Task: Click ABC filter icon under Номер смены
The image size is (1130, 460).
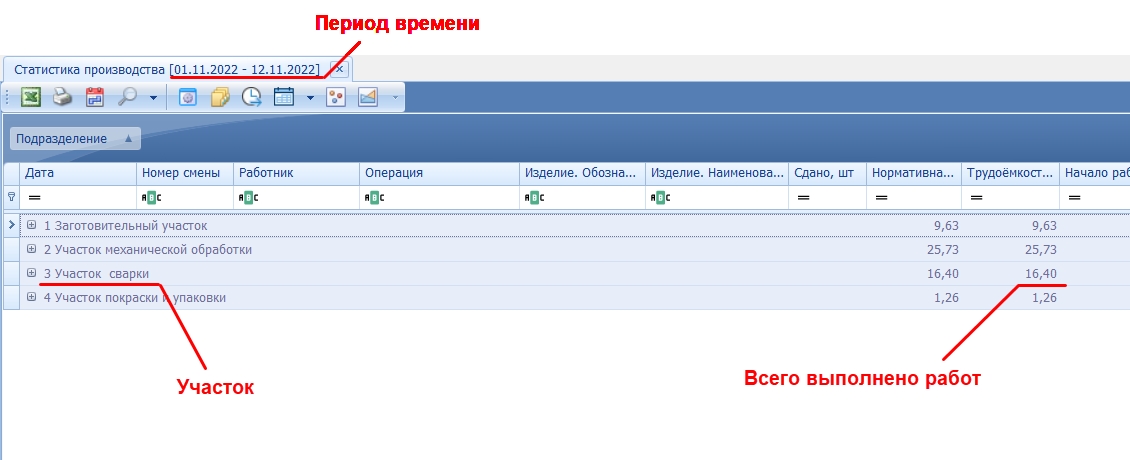Action: pos(151,197)
